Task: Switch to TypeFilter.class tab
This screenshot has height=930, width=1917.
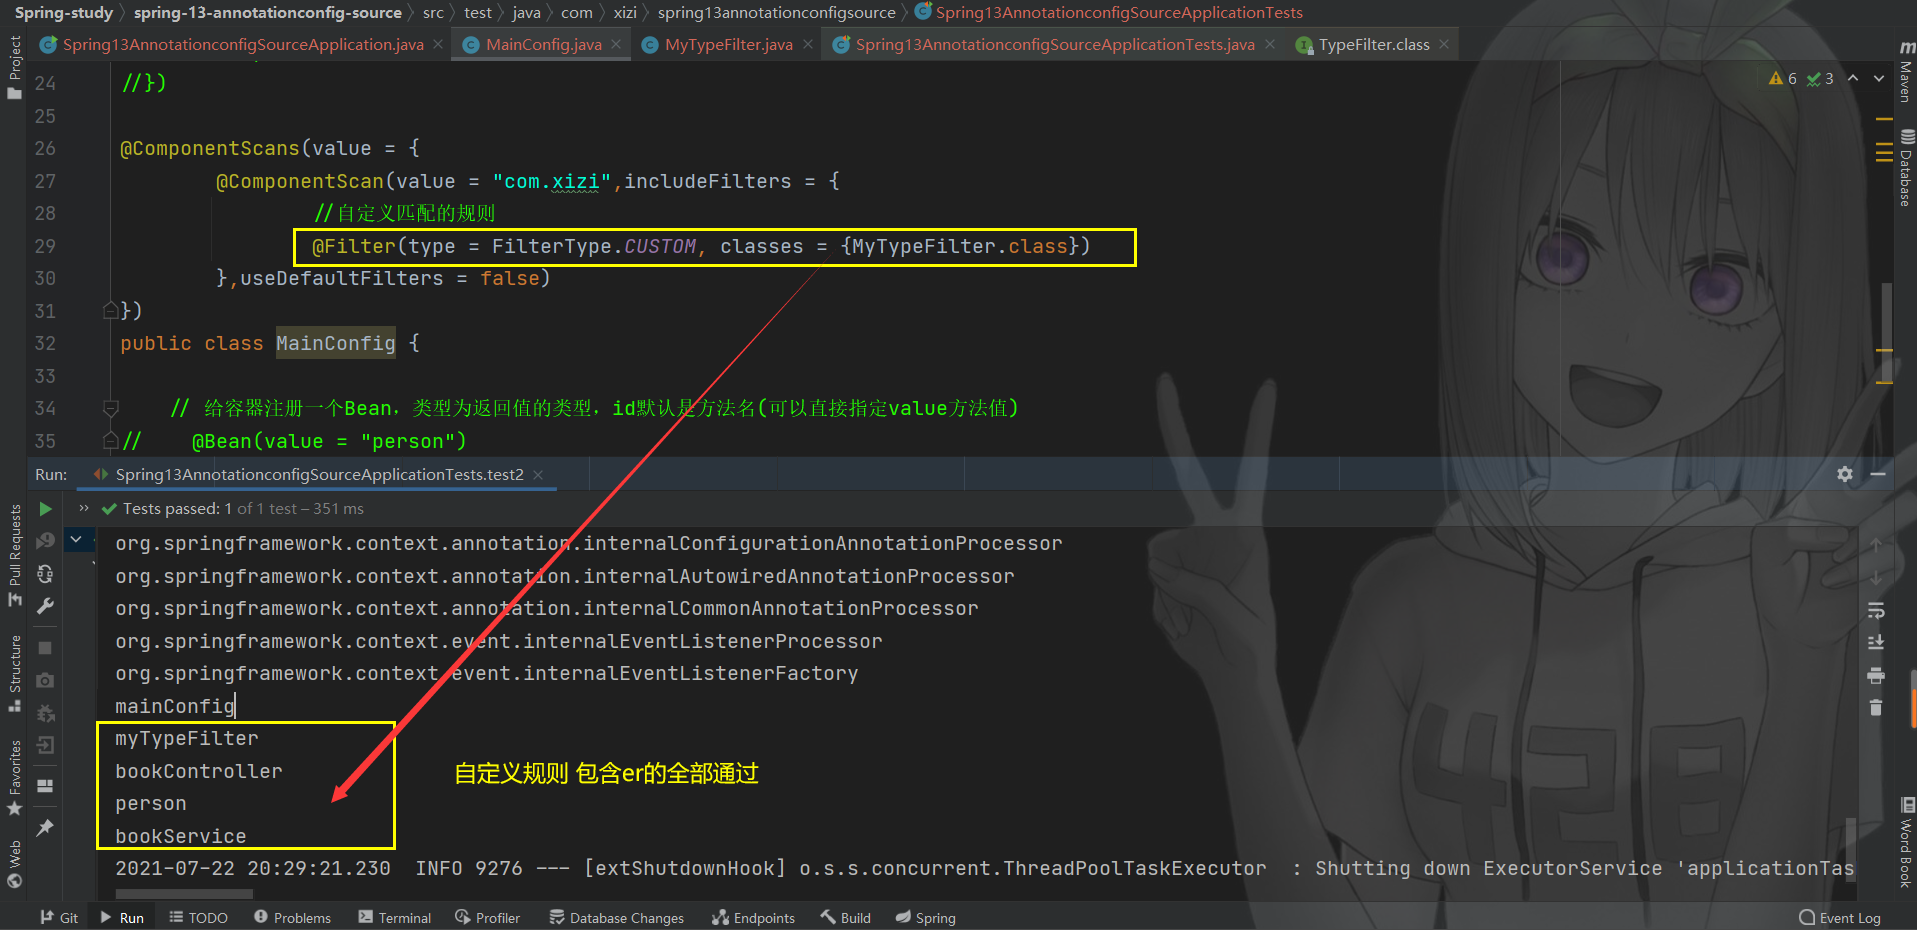Action: (x=1373, y=44)
